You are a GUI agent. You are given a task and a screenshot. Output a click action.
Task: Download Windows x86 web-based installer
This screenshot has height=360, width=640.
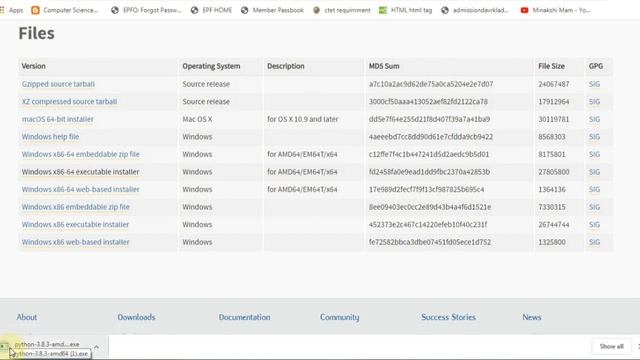[76, 242]
